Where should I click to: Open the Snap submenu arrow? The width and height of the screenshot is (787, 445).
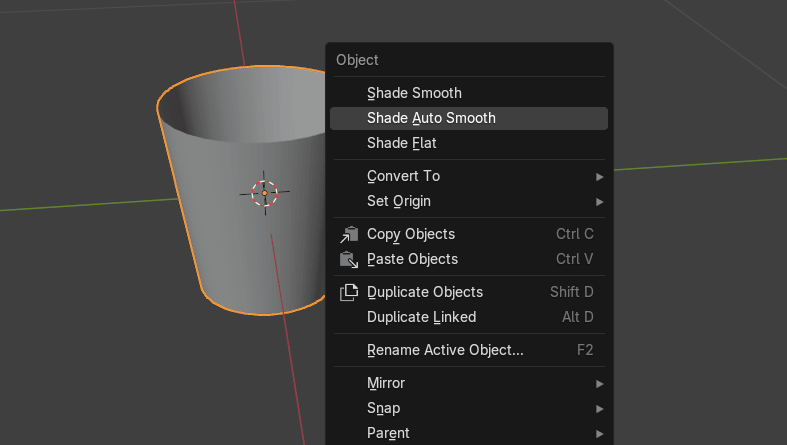600,408
